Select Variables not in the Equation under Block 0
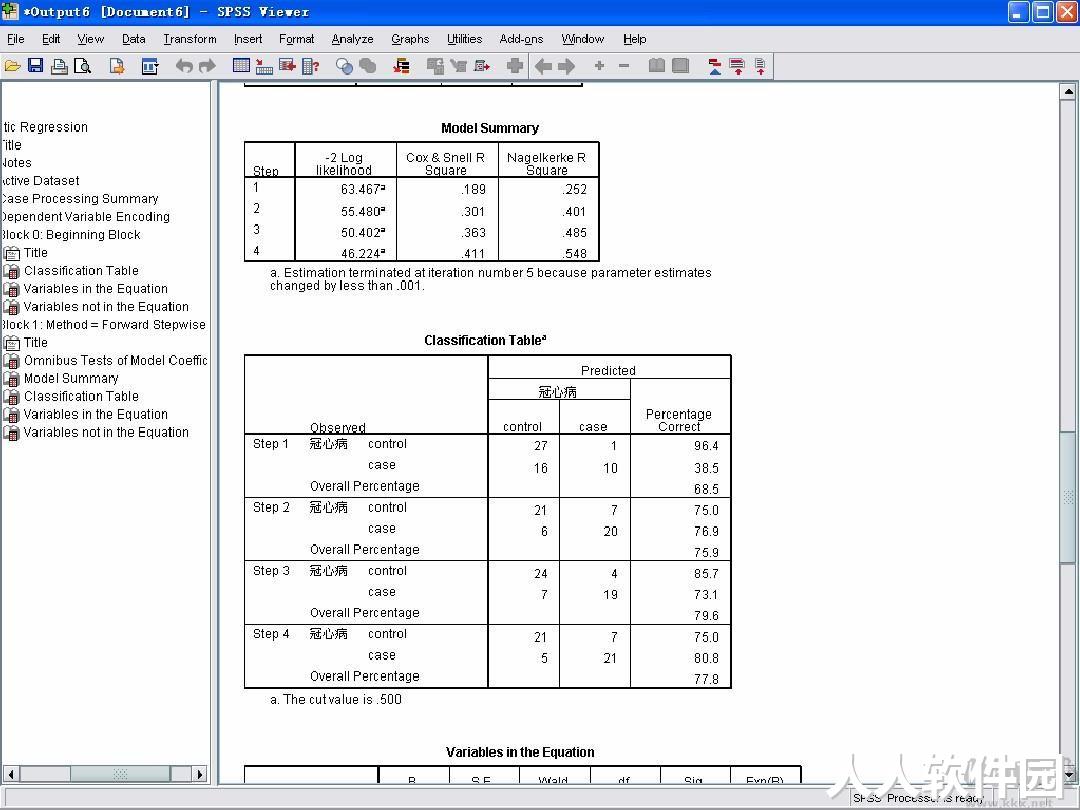Viewport: 1080px width, 810px height. click(x=106, y=307)
